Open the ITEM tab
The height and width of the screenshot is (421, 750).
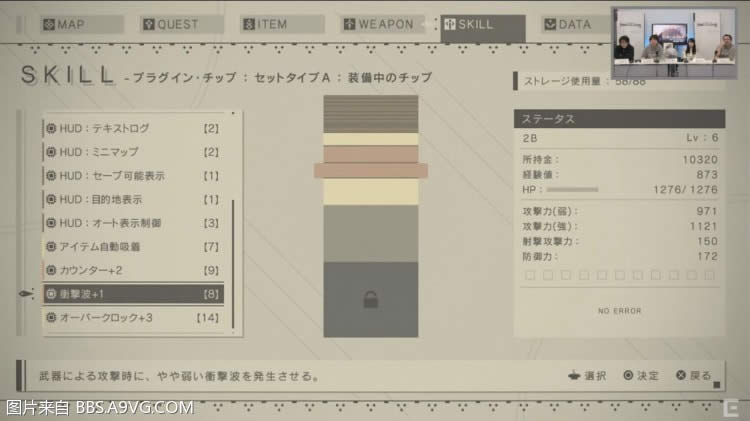coord(267,24)
